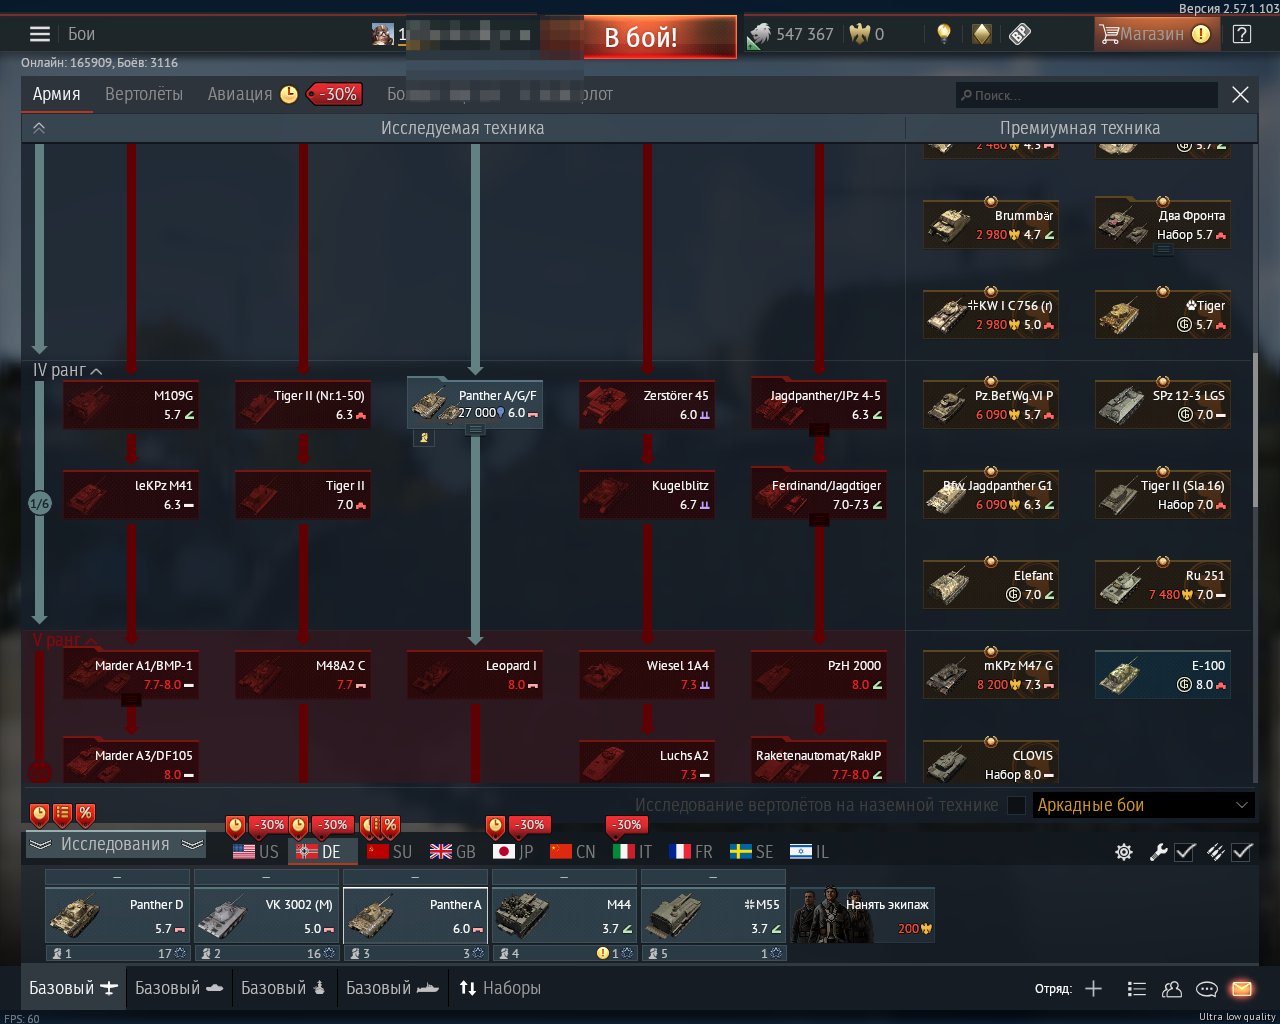Click the ticket icon beside the gold diamond
The image size is (1280, 1024).
(1019, 34)
